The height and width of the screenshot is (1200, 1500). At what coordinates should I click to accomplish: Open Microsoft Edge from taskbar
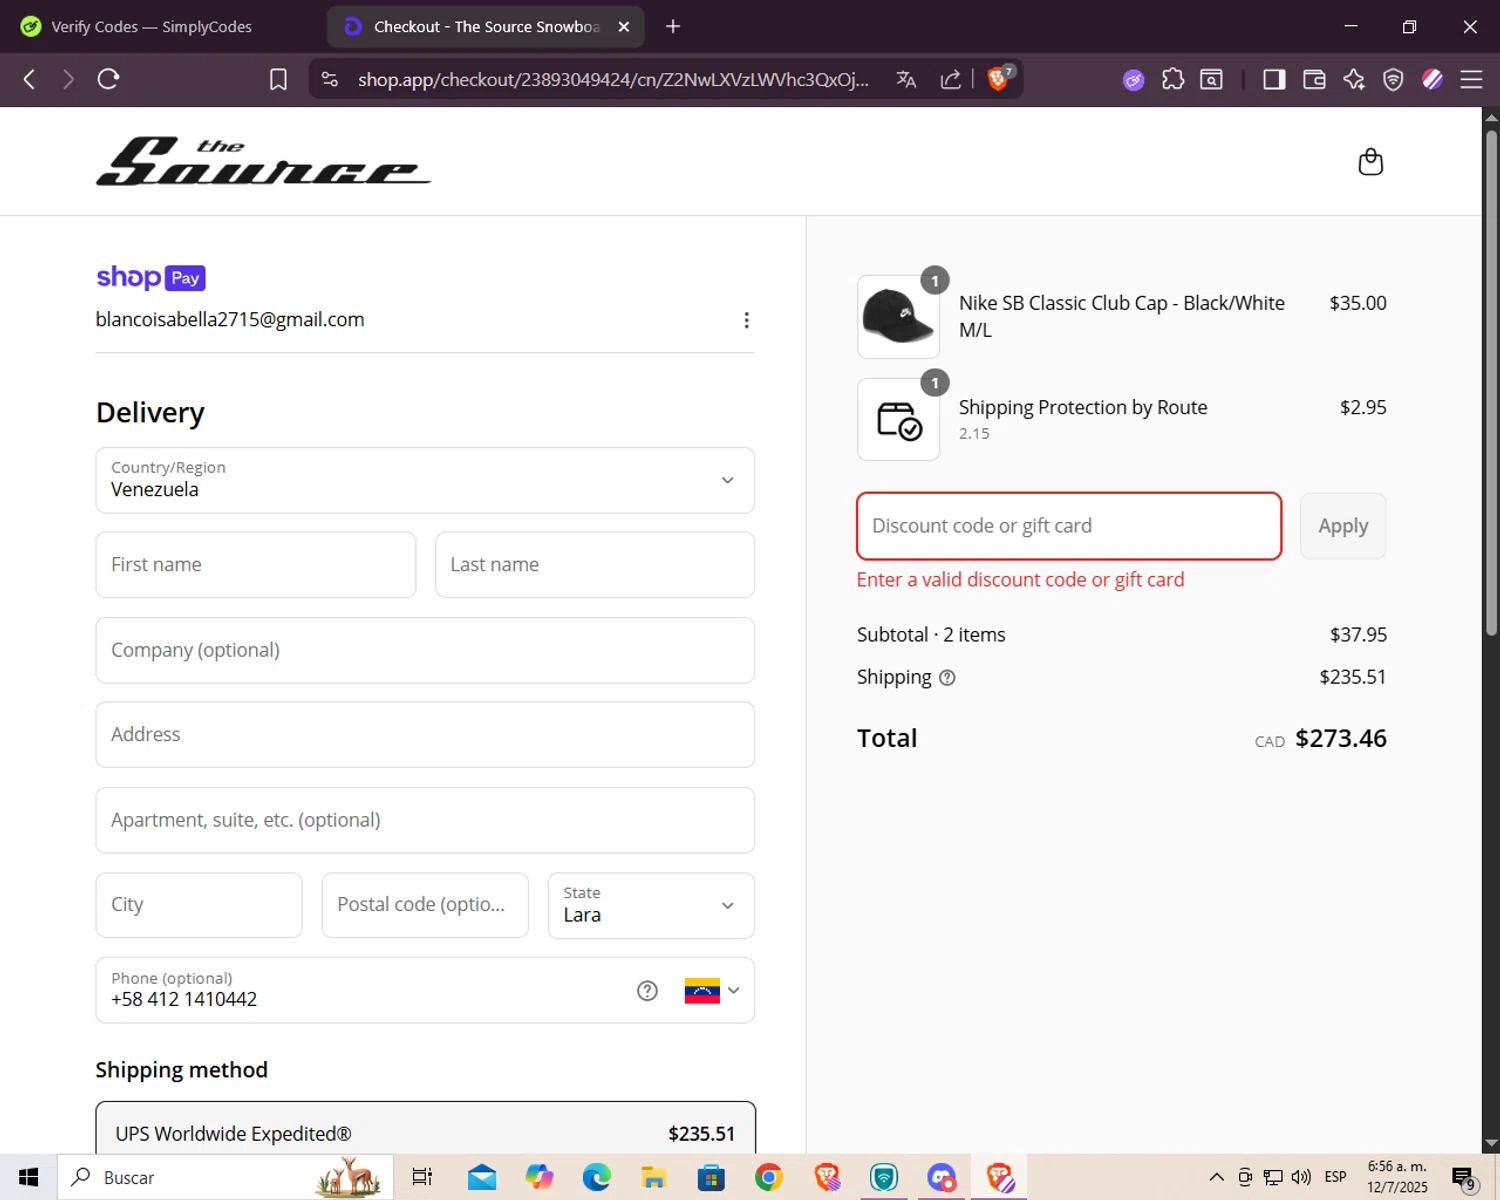point(597,1177)
